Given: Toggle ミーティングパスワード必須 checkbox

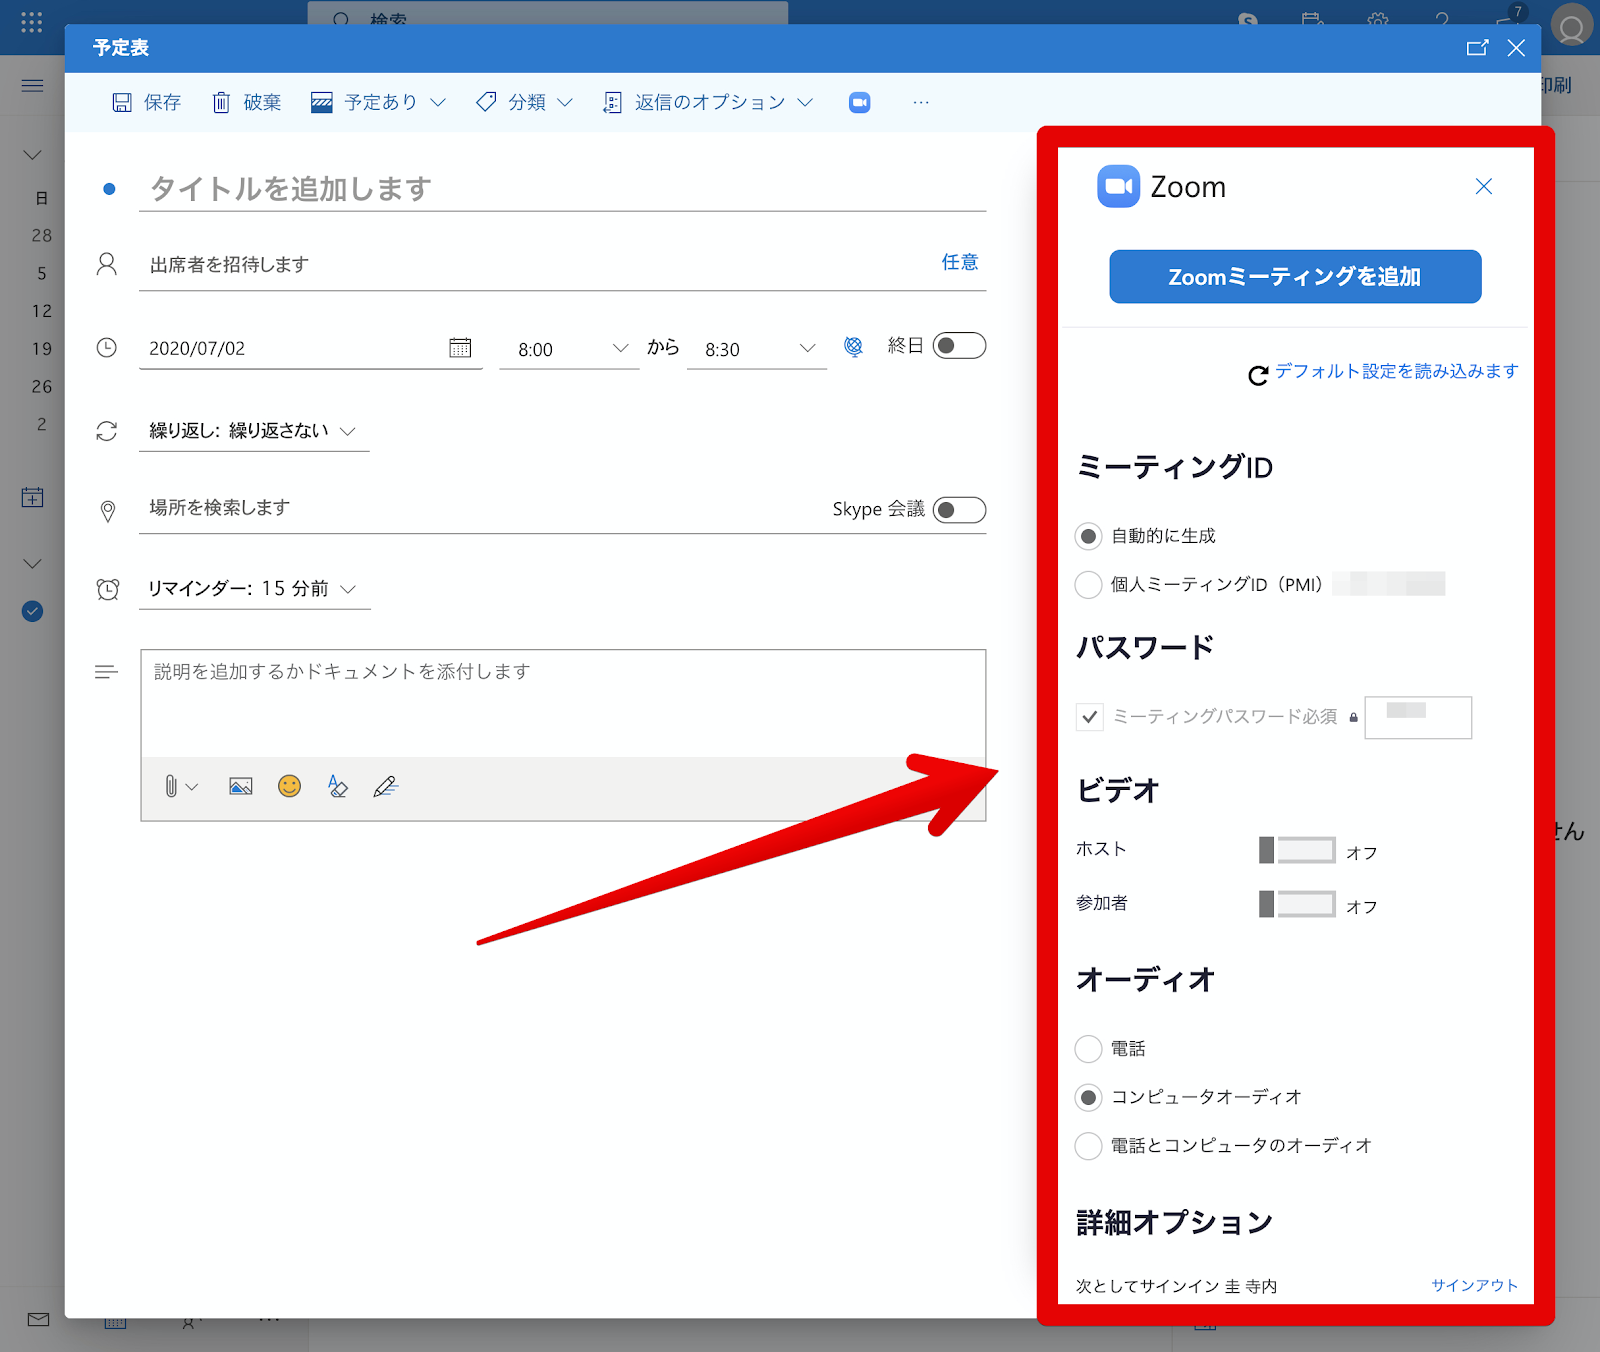Looking at the screenshot, I should point(1090,717).
